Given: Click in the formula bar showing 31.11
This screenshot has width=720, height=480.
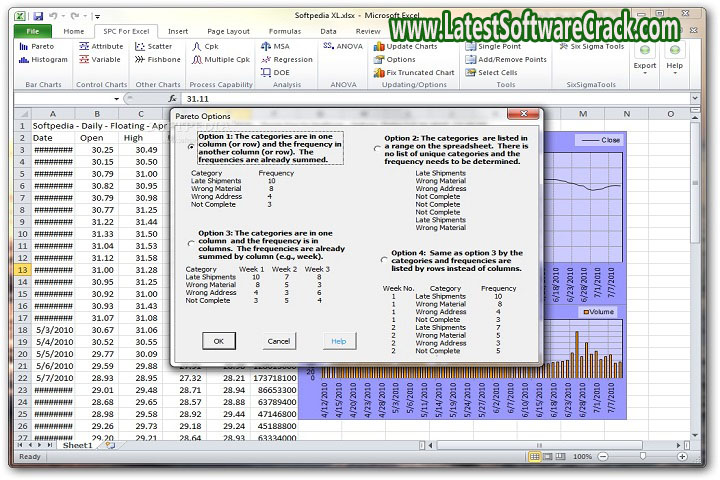Looking at the screenshot, I should point(435,99).
